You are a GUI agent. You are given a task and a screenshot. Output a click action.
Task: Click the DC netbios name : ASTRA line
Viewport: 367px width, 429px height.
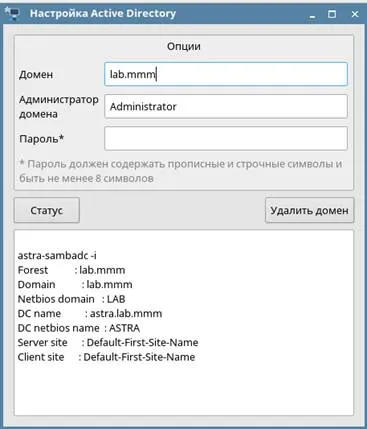coord(79,328)
